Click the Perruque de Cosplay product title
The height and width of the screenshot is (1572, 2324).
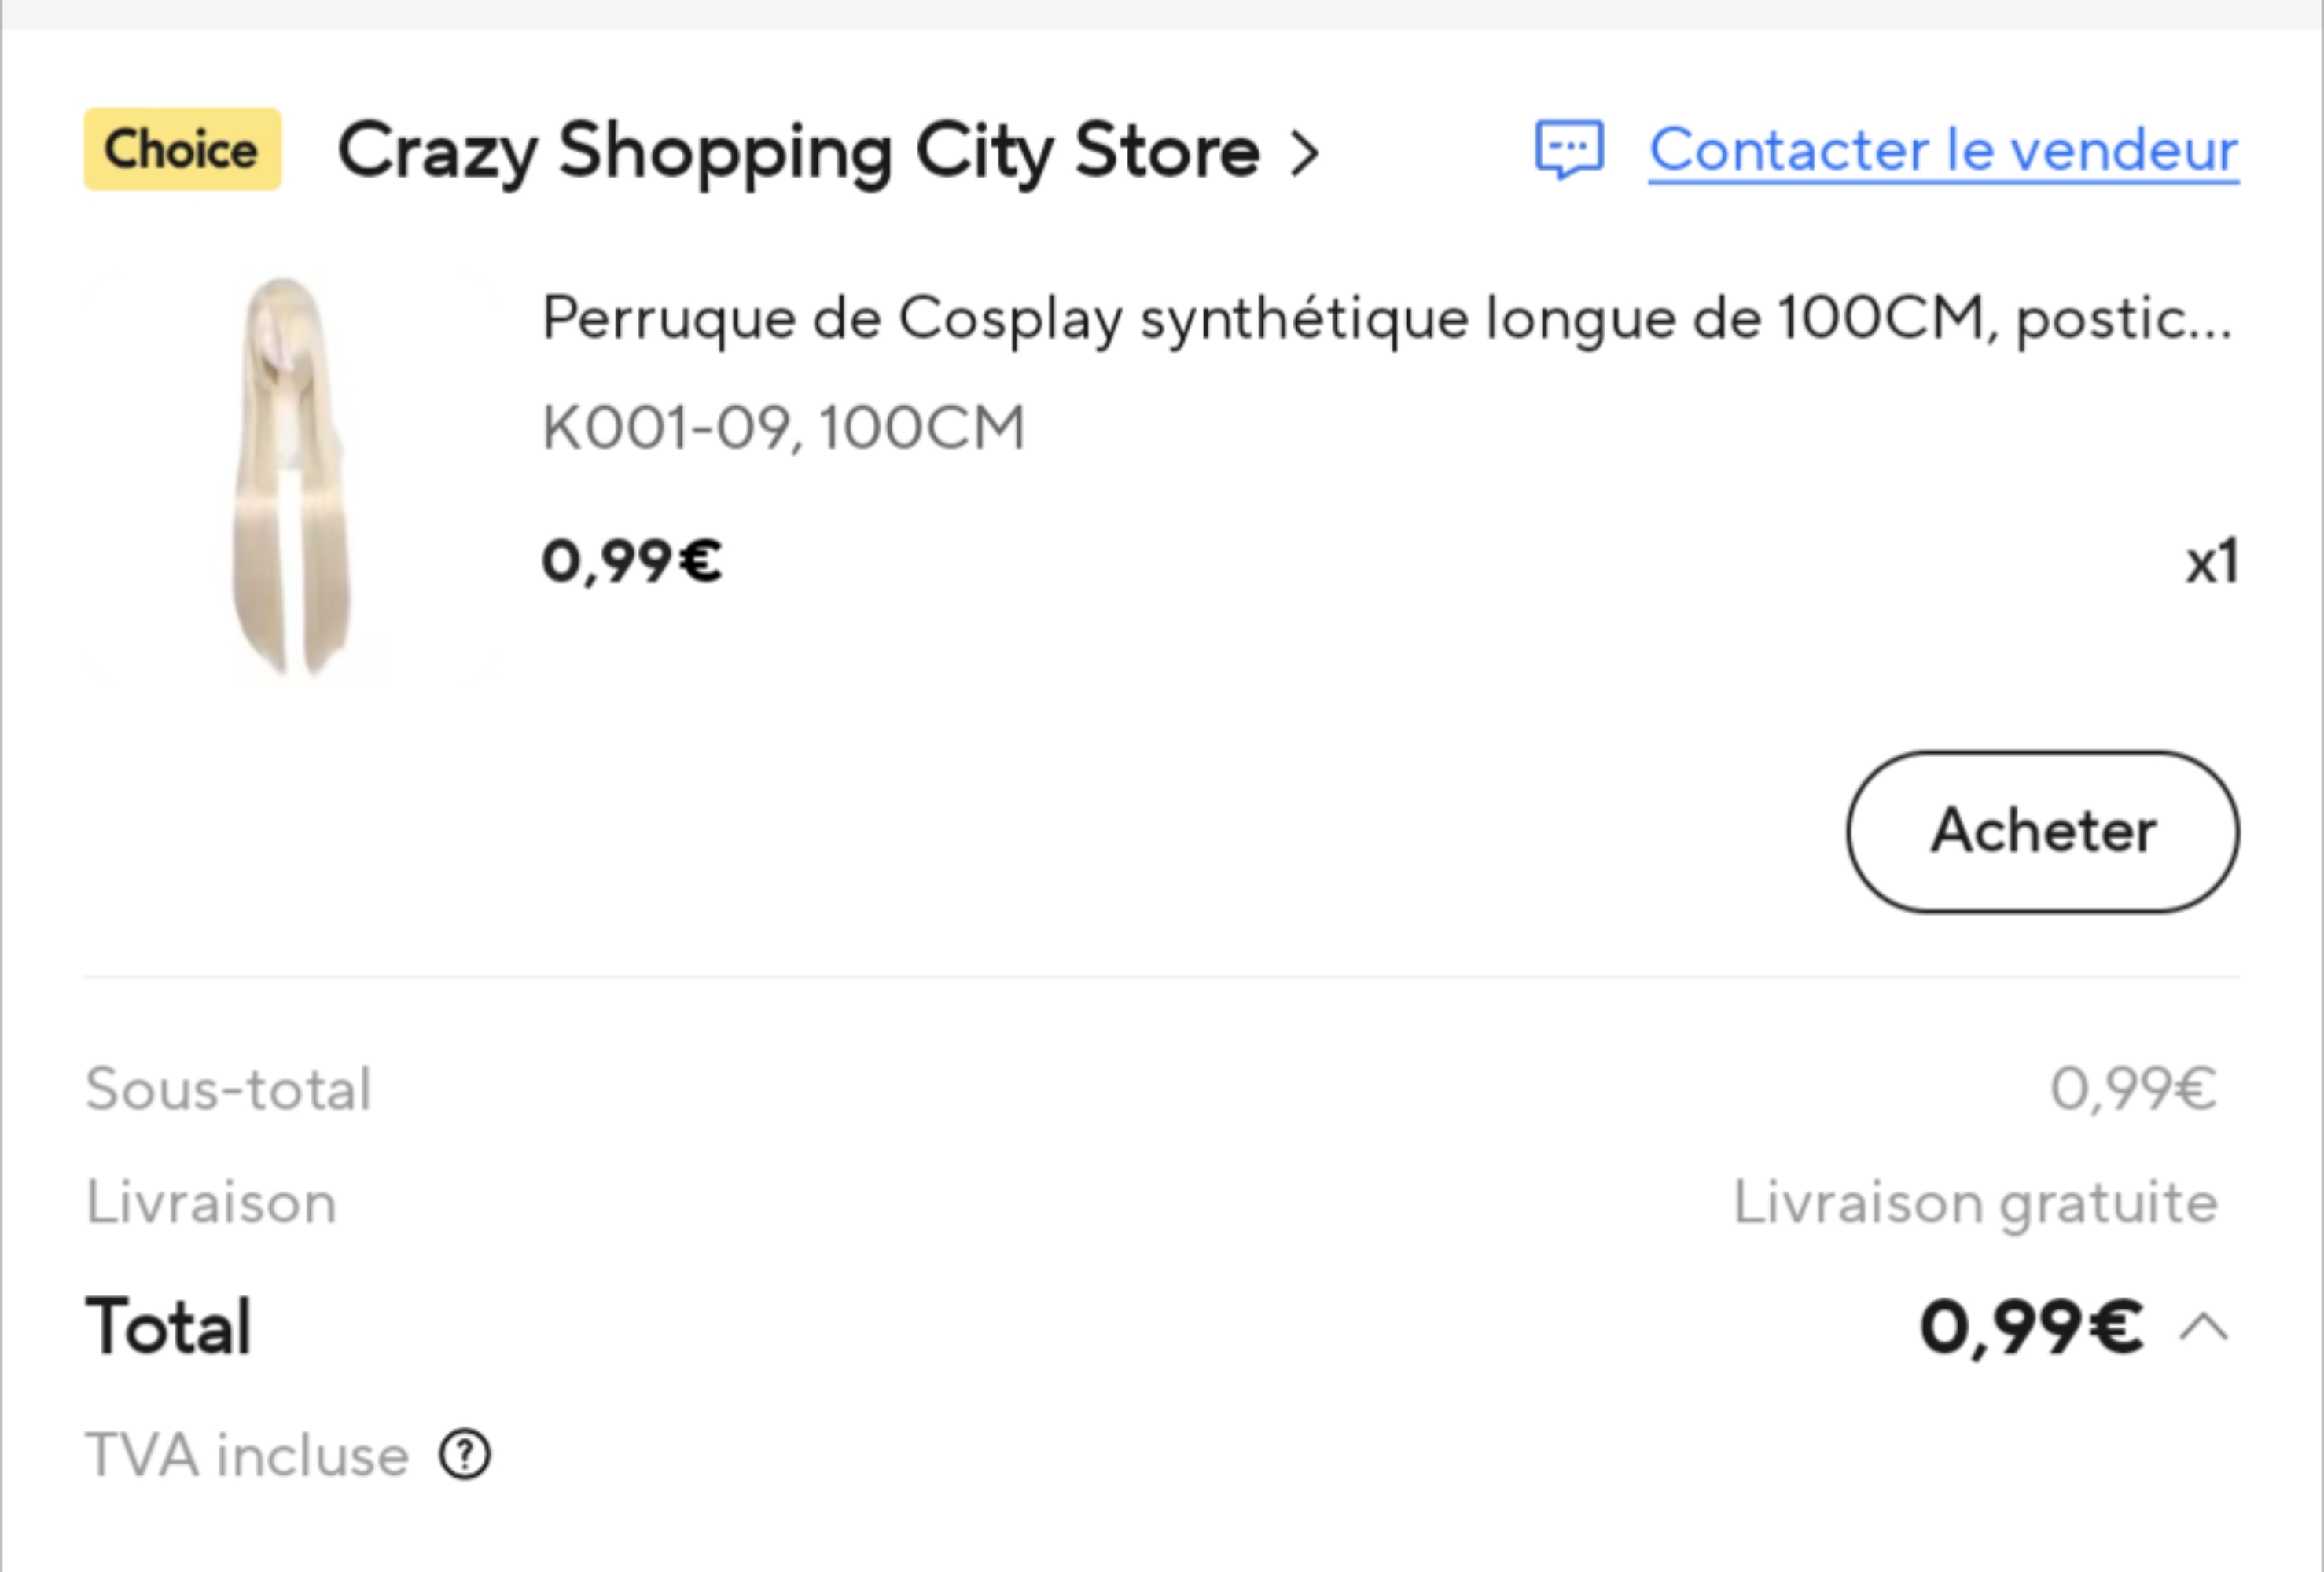[x=1386, y=319]
